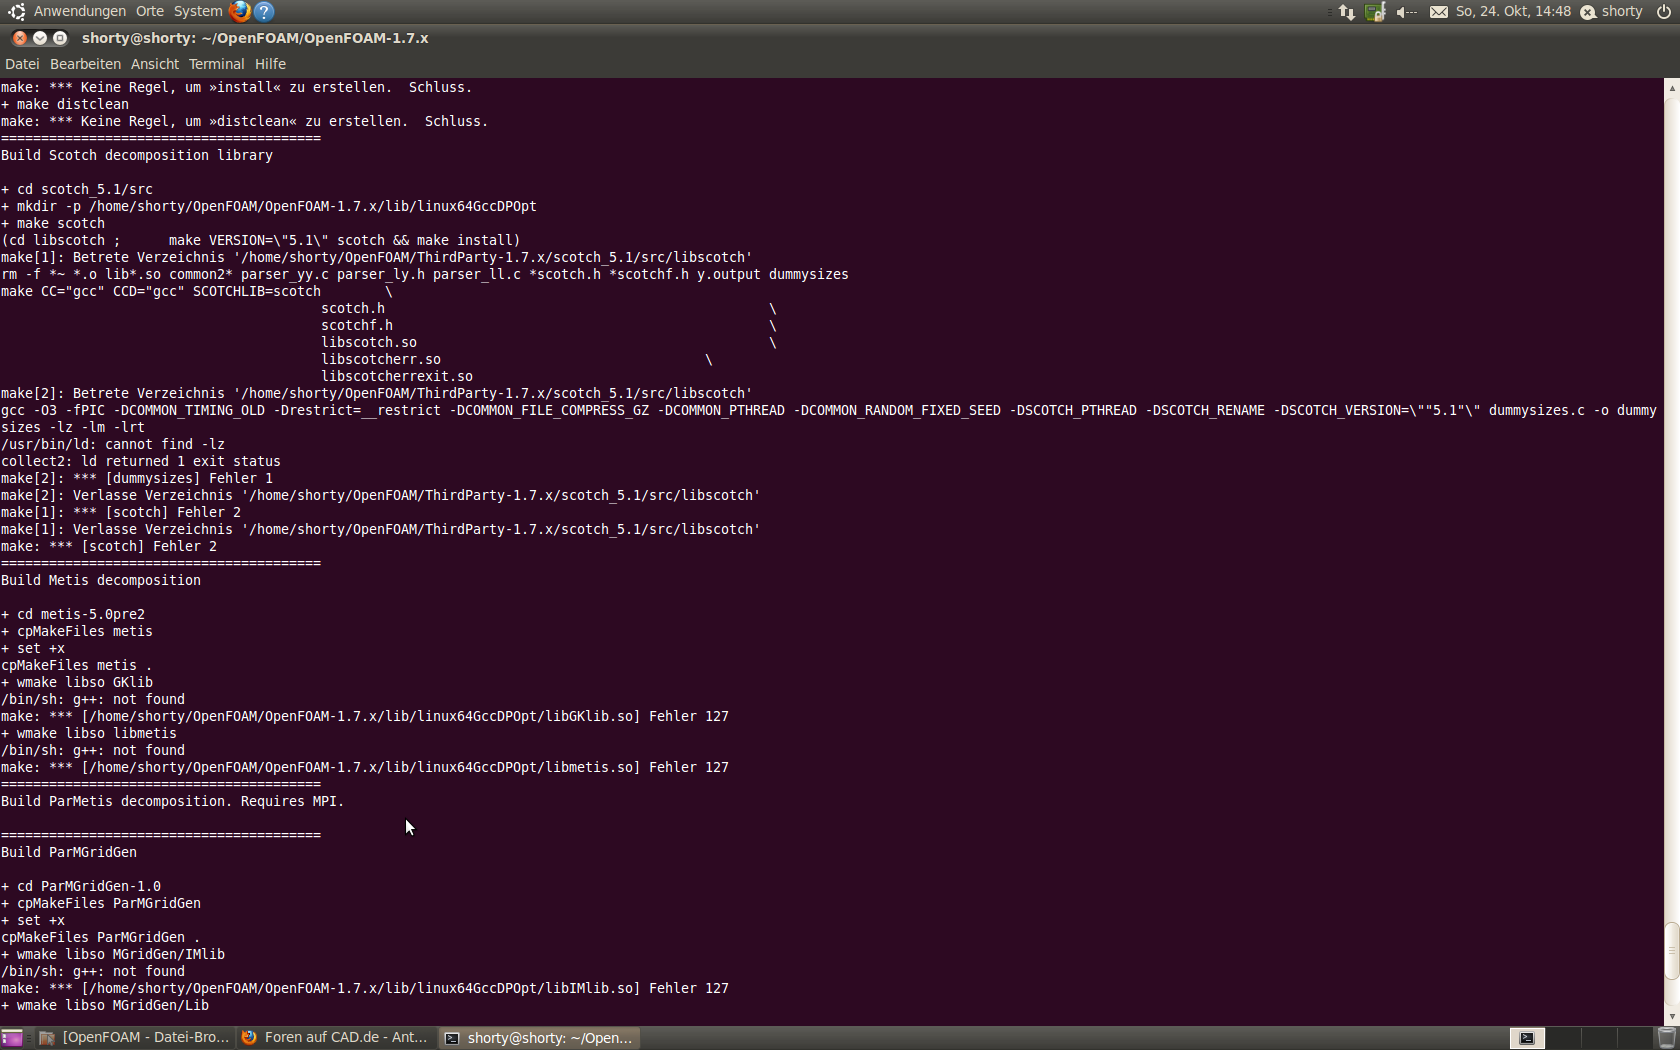1680x1050 pixels.
Task: Open the messaging envelope indicator
Action: (1439, 12)
